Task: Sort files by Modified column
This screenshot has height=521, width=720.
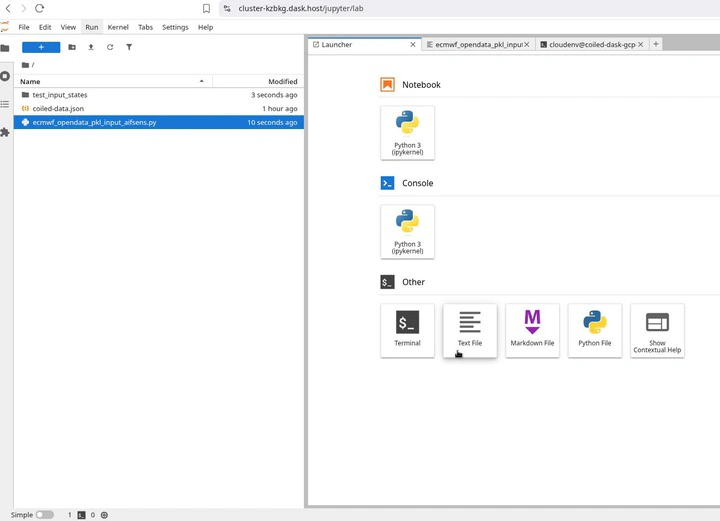Action: coord(282,81)
